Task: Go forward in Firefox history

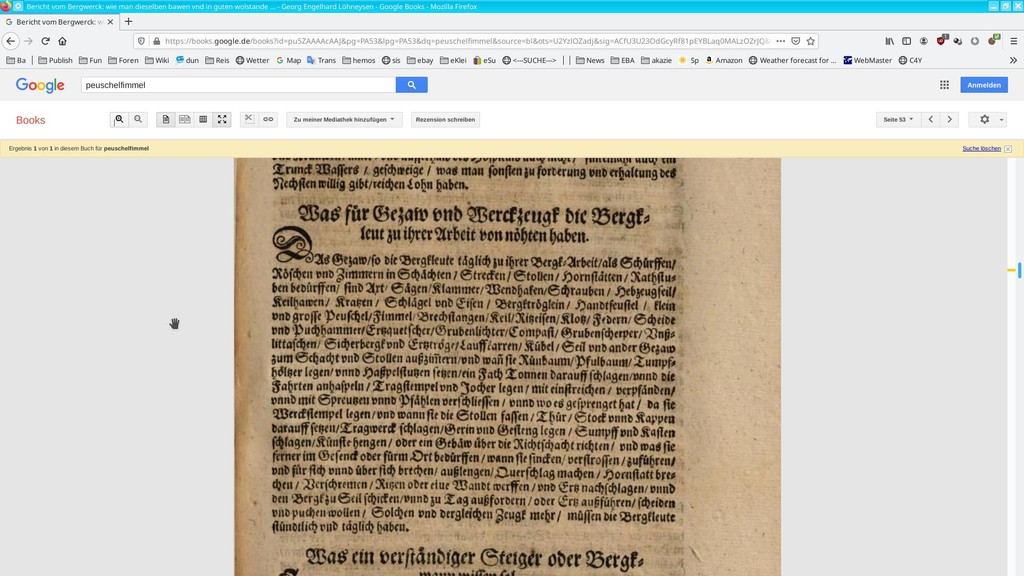Action: [x=28, y=41]
